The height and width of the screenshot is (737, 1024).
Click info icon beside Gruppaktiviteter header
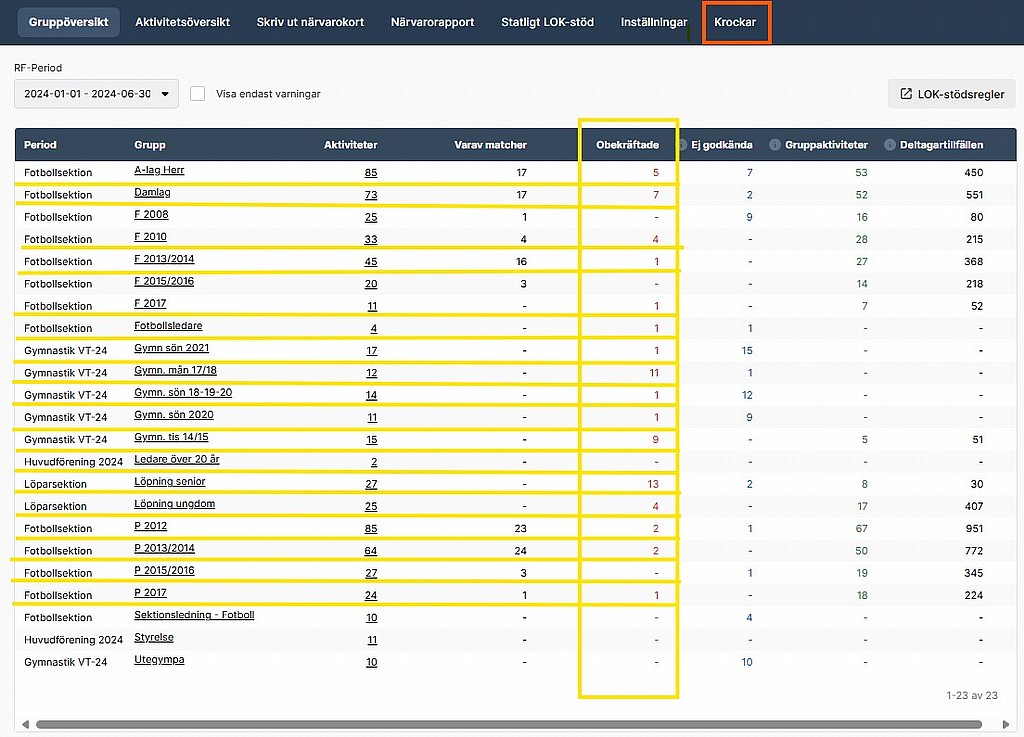(775, 145)
